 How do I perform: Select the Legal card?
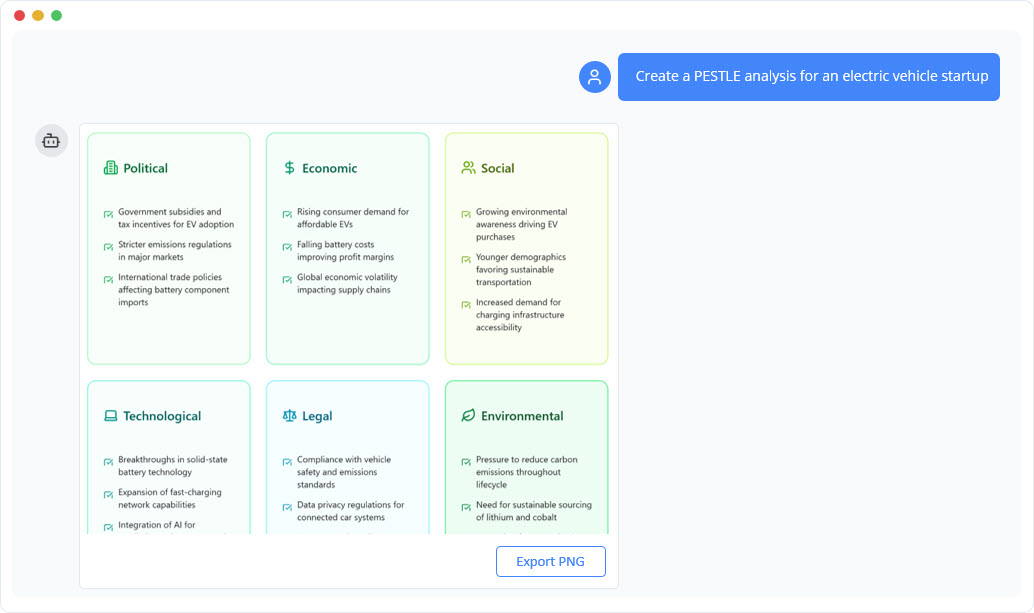(x=347, y=455)
